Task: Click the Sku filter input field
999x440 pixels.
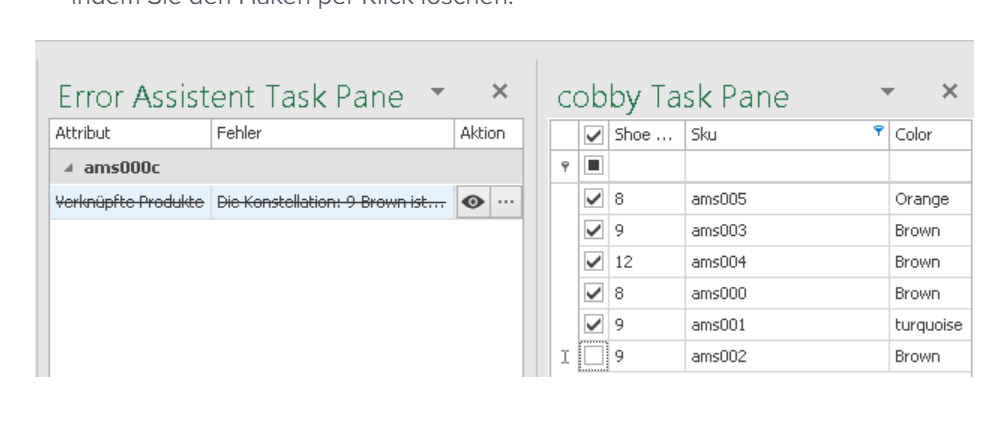Action: point(787,166)
